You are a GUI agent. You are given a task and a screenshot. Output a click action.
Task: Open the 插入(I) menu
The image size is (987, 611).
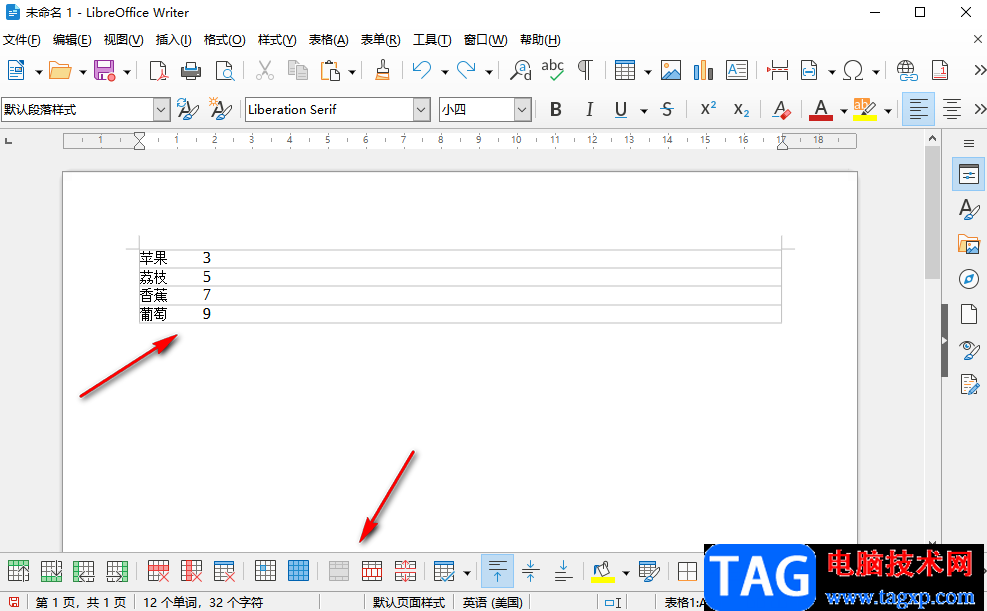[x=173, y=40]
